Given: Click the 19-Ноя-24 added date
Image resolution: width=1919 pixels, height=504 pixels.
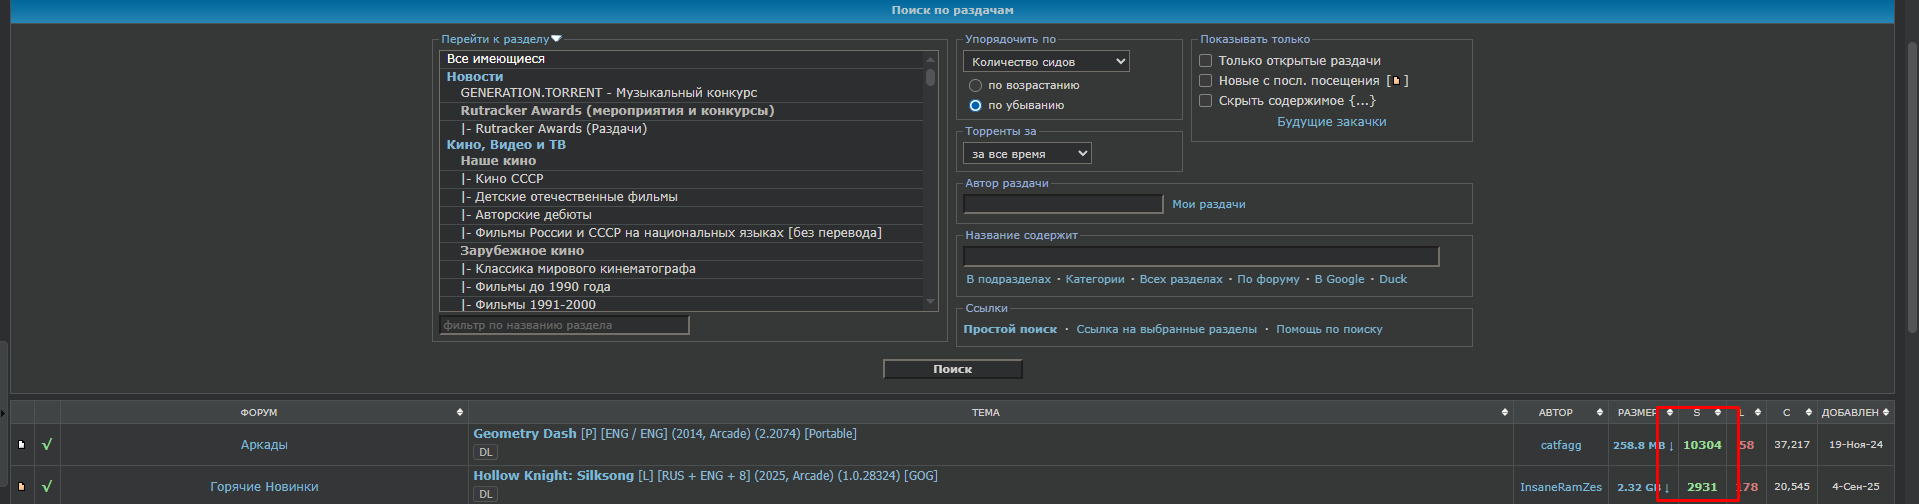Looking at the screenshot, I should (x=1856, y=445).
